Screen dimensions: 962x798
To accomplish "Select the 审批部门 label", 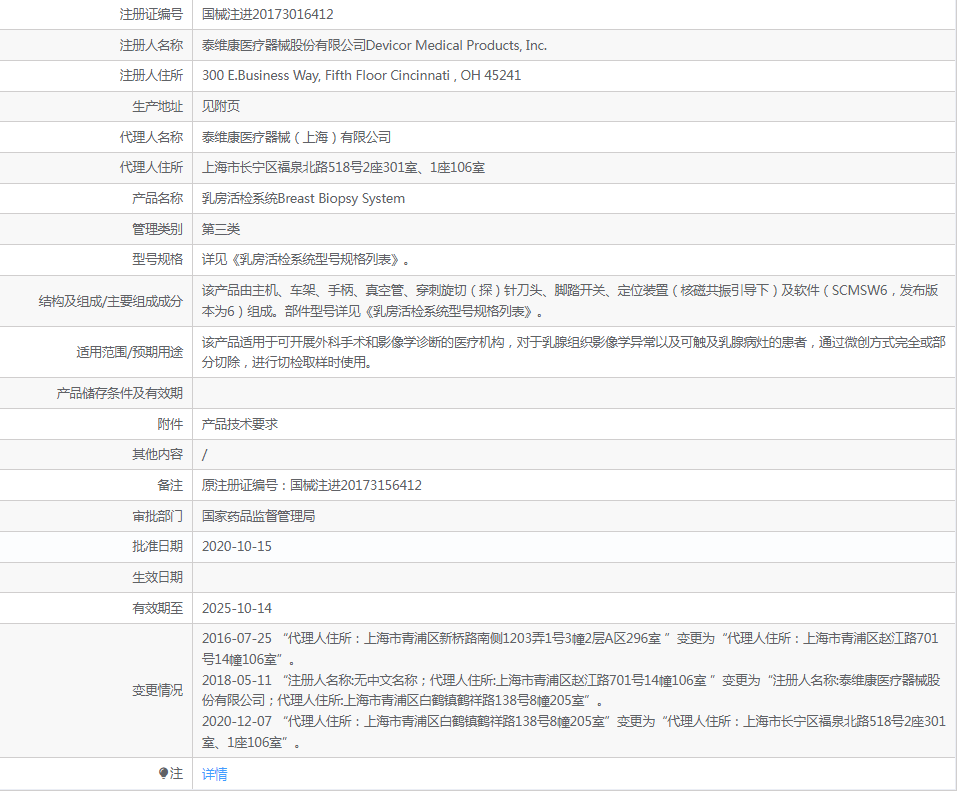I will [x=158, y=516].
